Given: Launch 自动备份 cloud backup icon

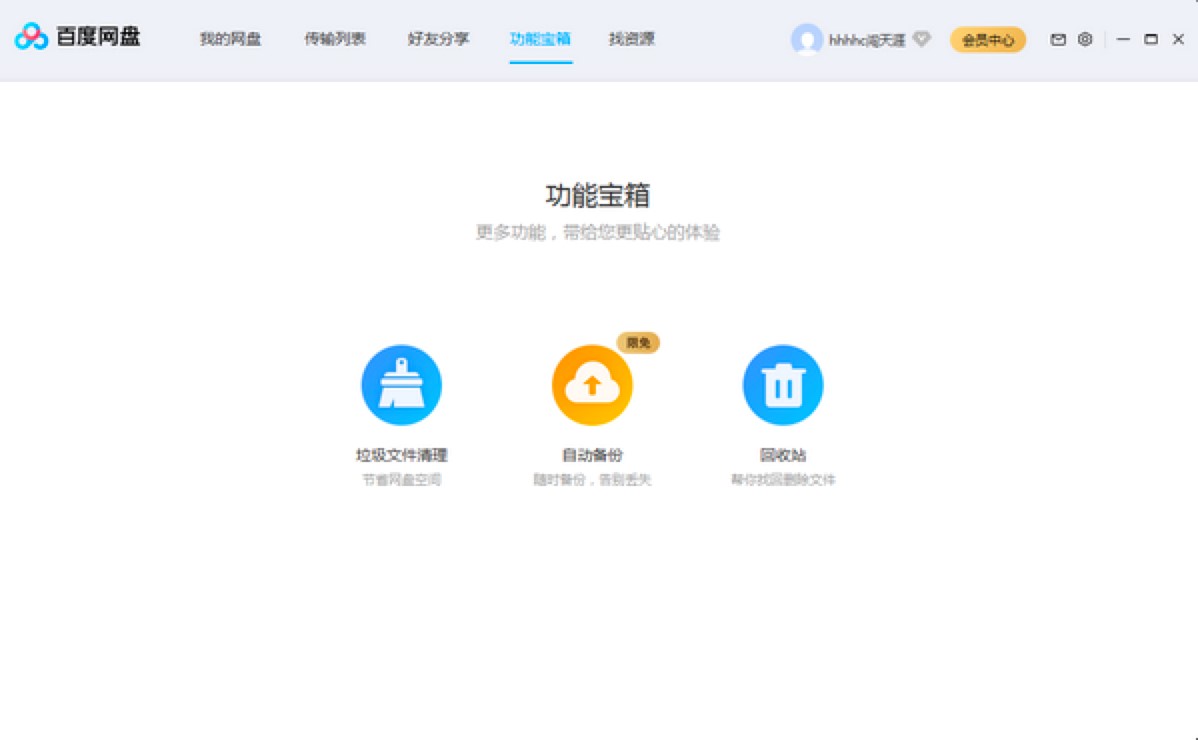Looking at the screenshot, I should tap(591, 384).
